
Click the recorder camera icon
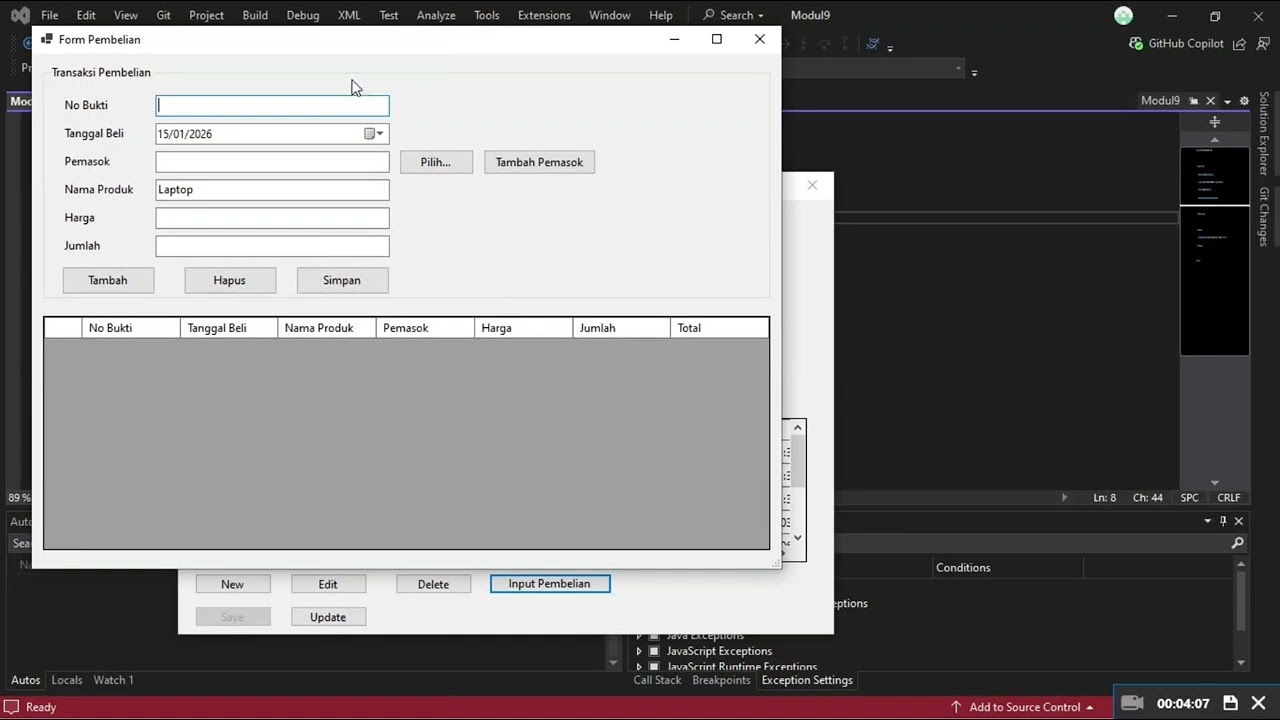click(x=1131, y=703)
